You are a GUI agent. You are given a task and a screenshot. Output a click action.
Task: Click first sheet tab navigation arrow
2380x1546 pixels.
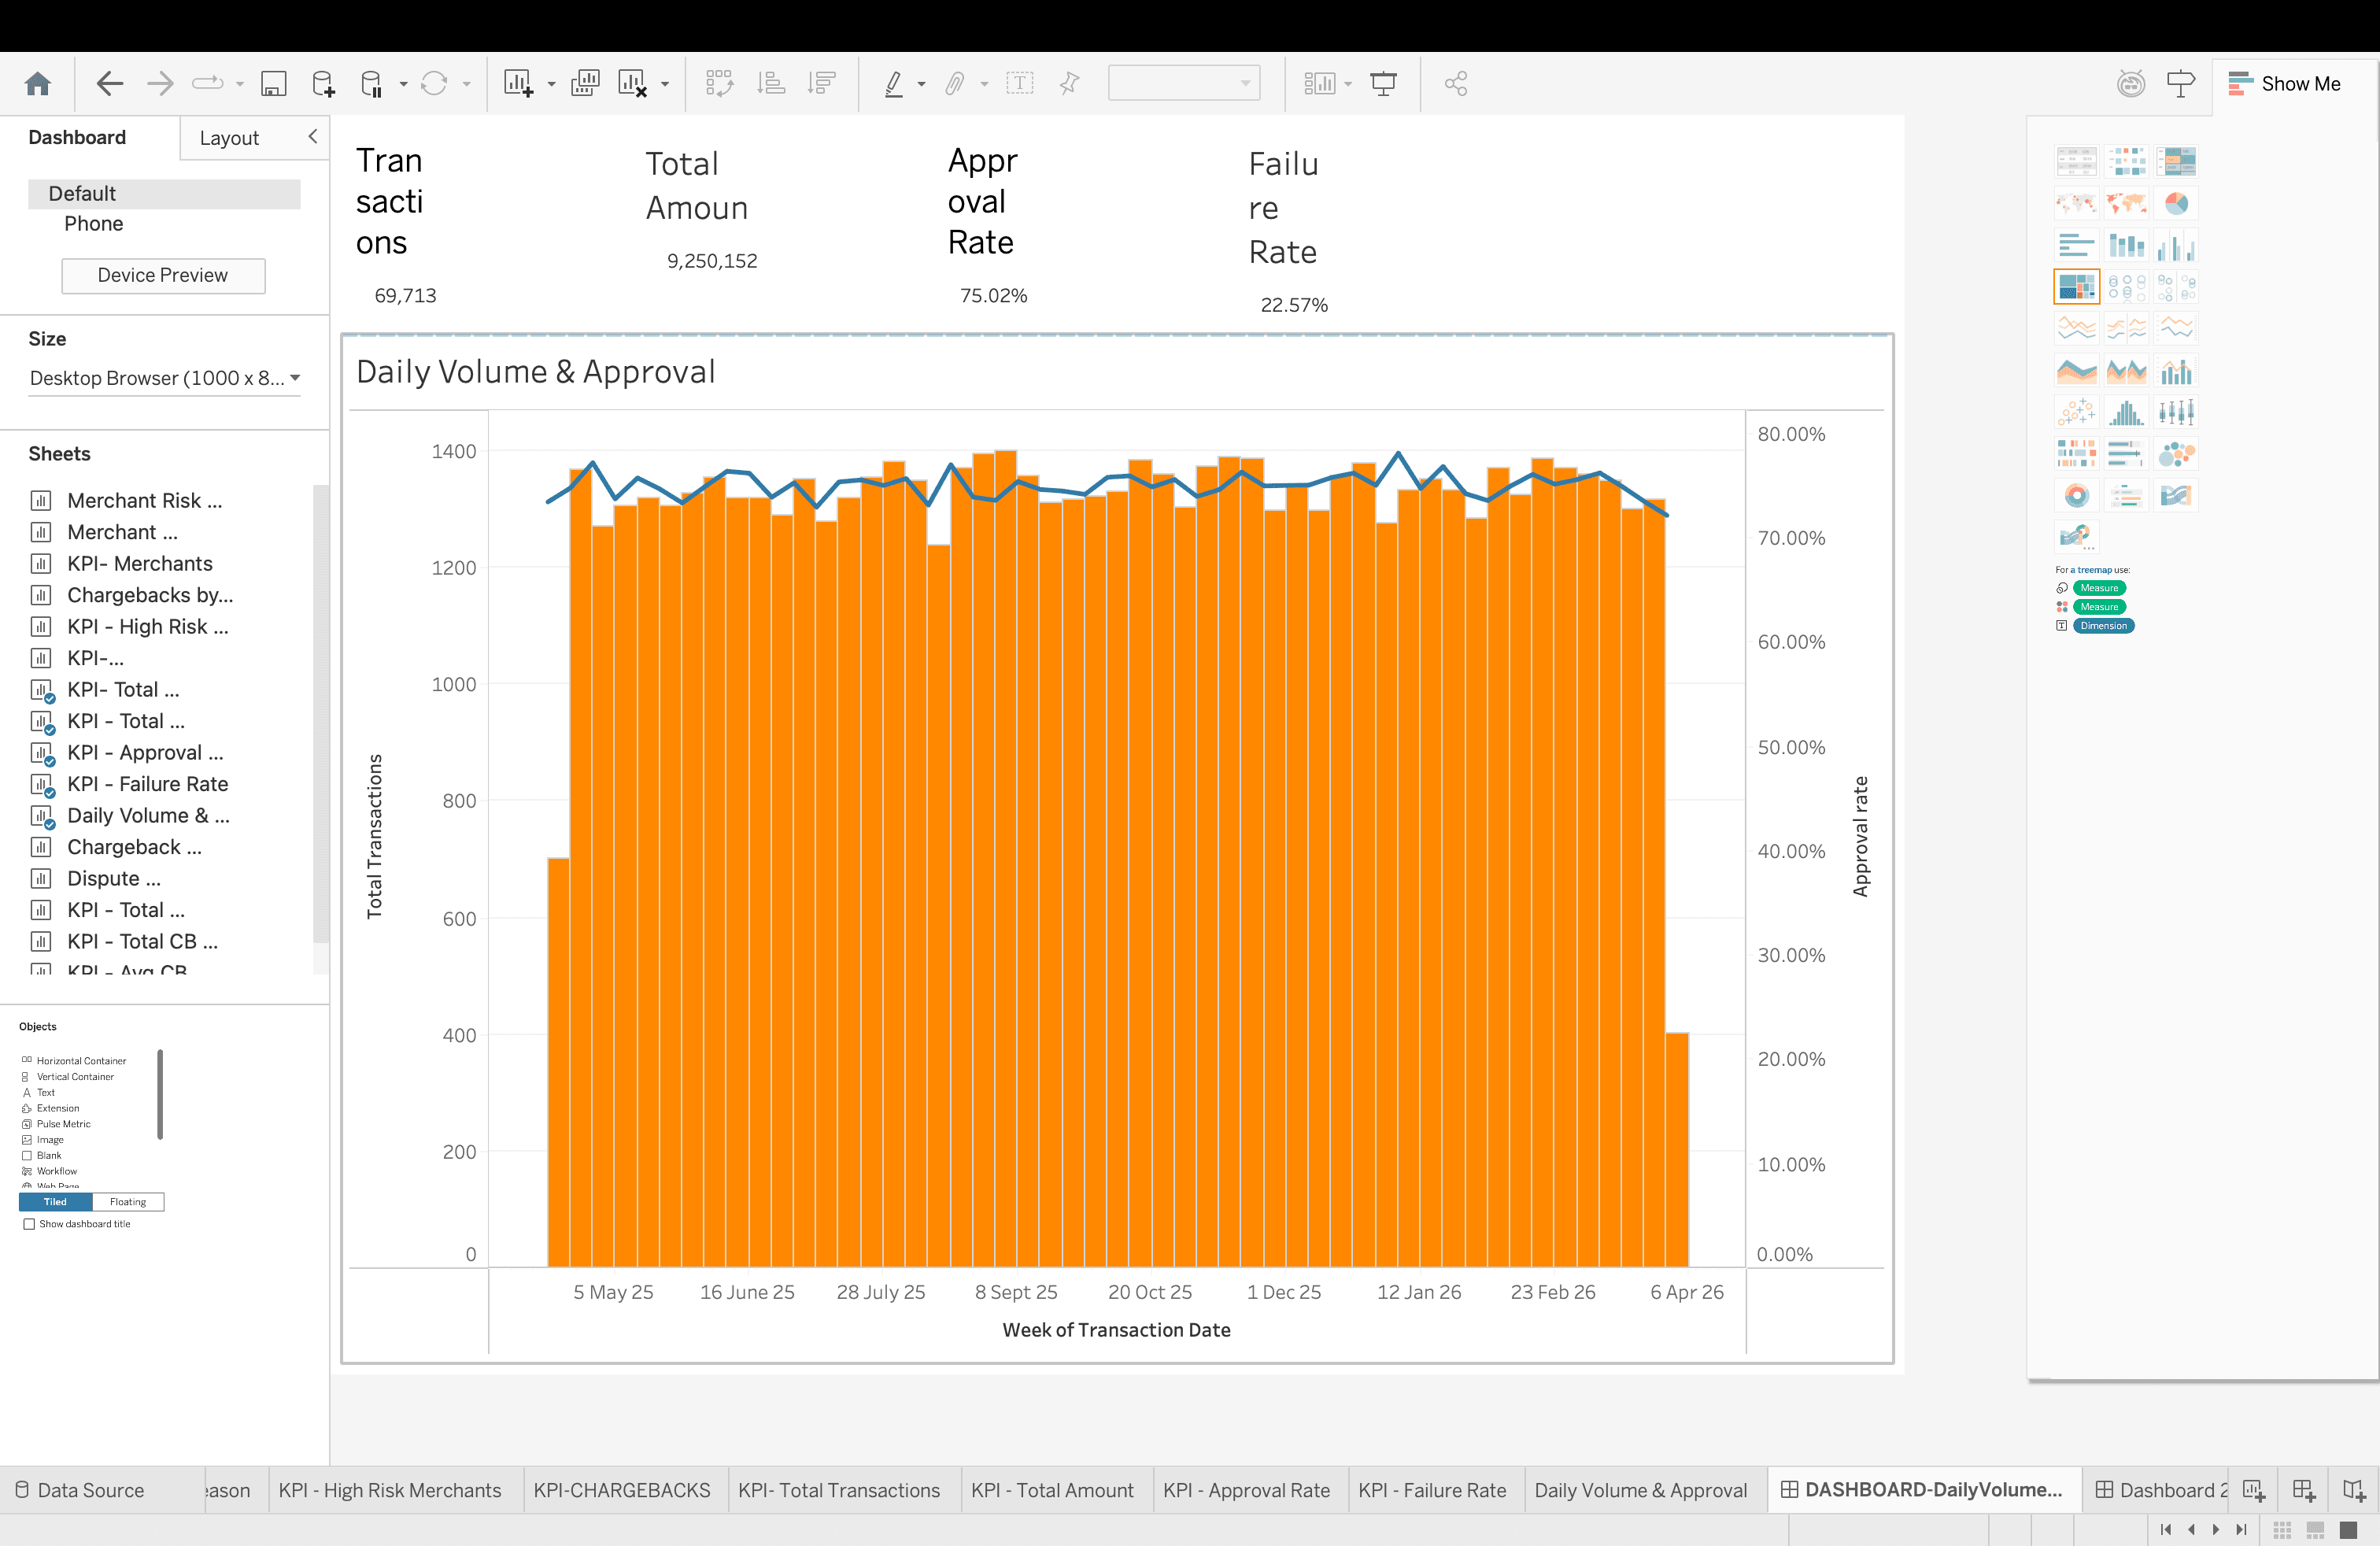[2166, 1530]
